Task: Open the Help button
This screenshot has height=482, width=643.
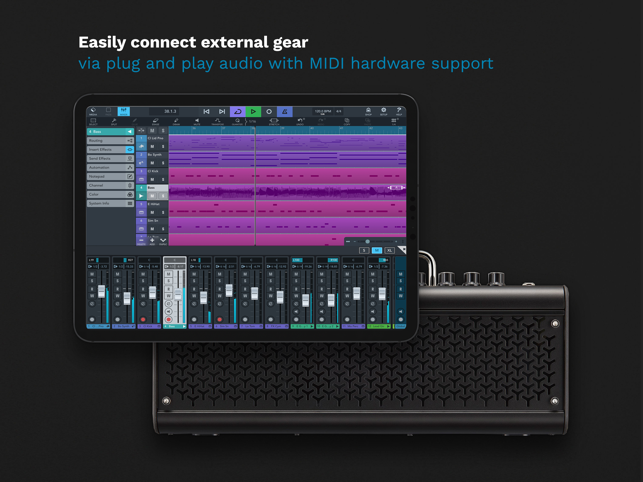Action: coord(399,111)
